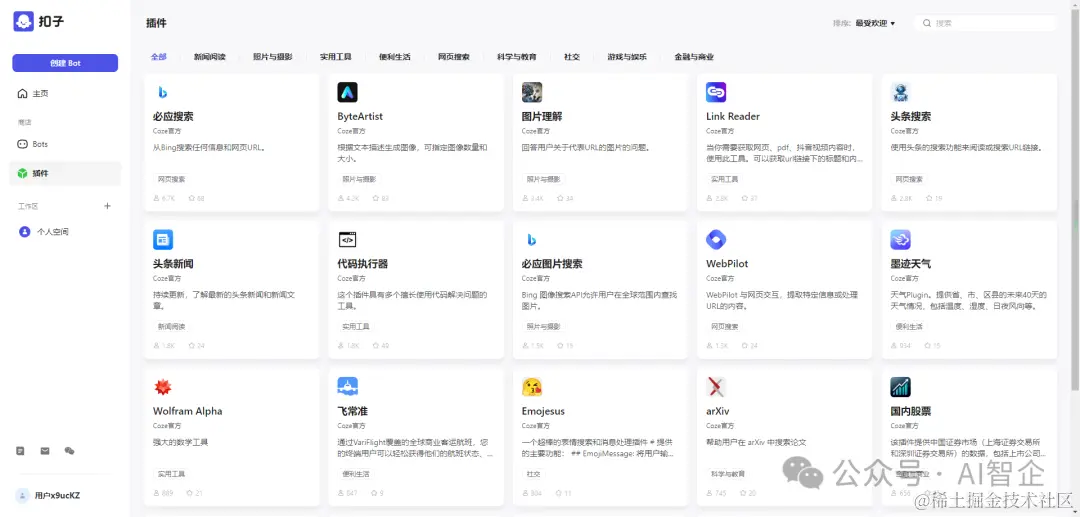The height and width of the screenshot is (517, 1080).
Task: Open the arXiv plugin icon
Action: (716, 387)
